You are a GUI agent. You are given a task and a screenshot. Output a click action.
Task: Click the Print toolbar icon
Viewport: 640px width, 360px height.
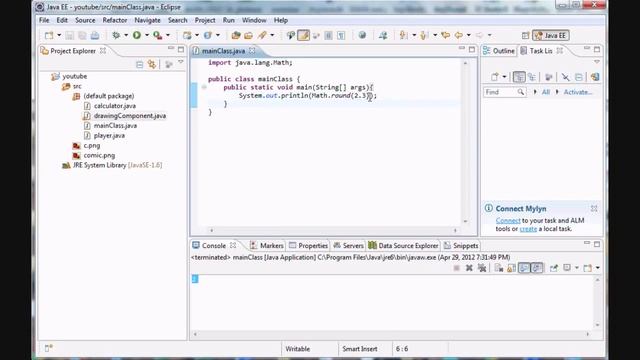[x=95, y=36]
